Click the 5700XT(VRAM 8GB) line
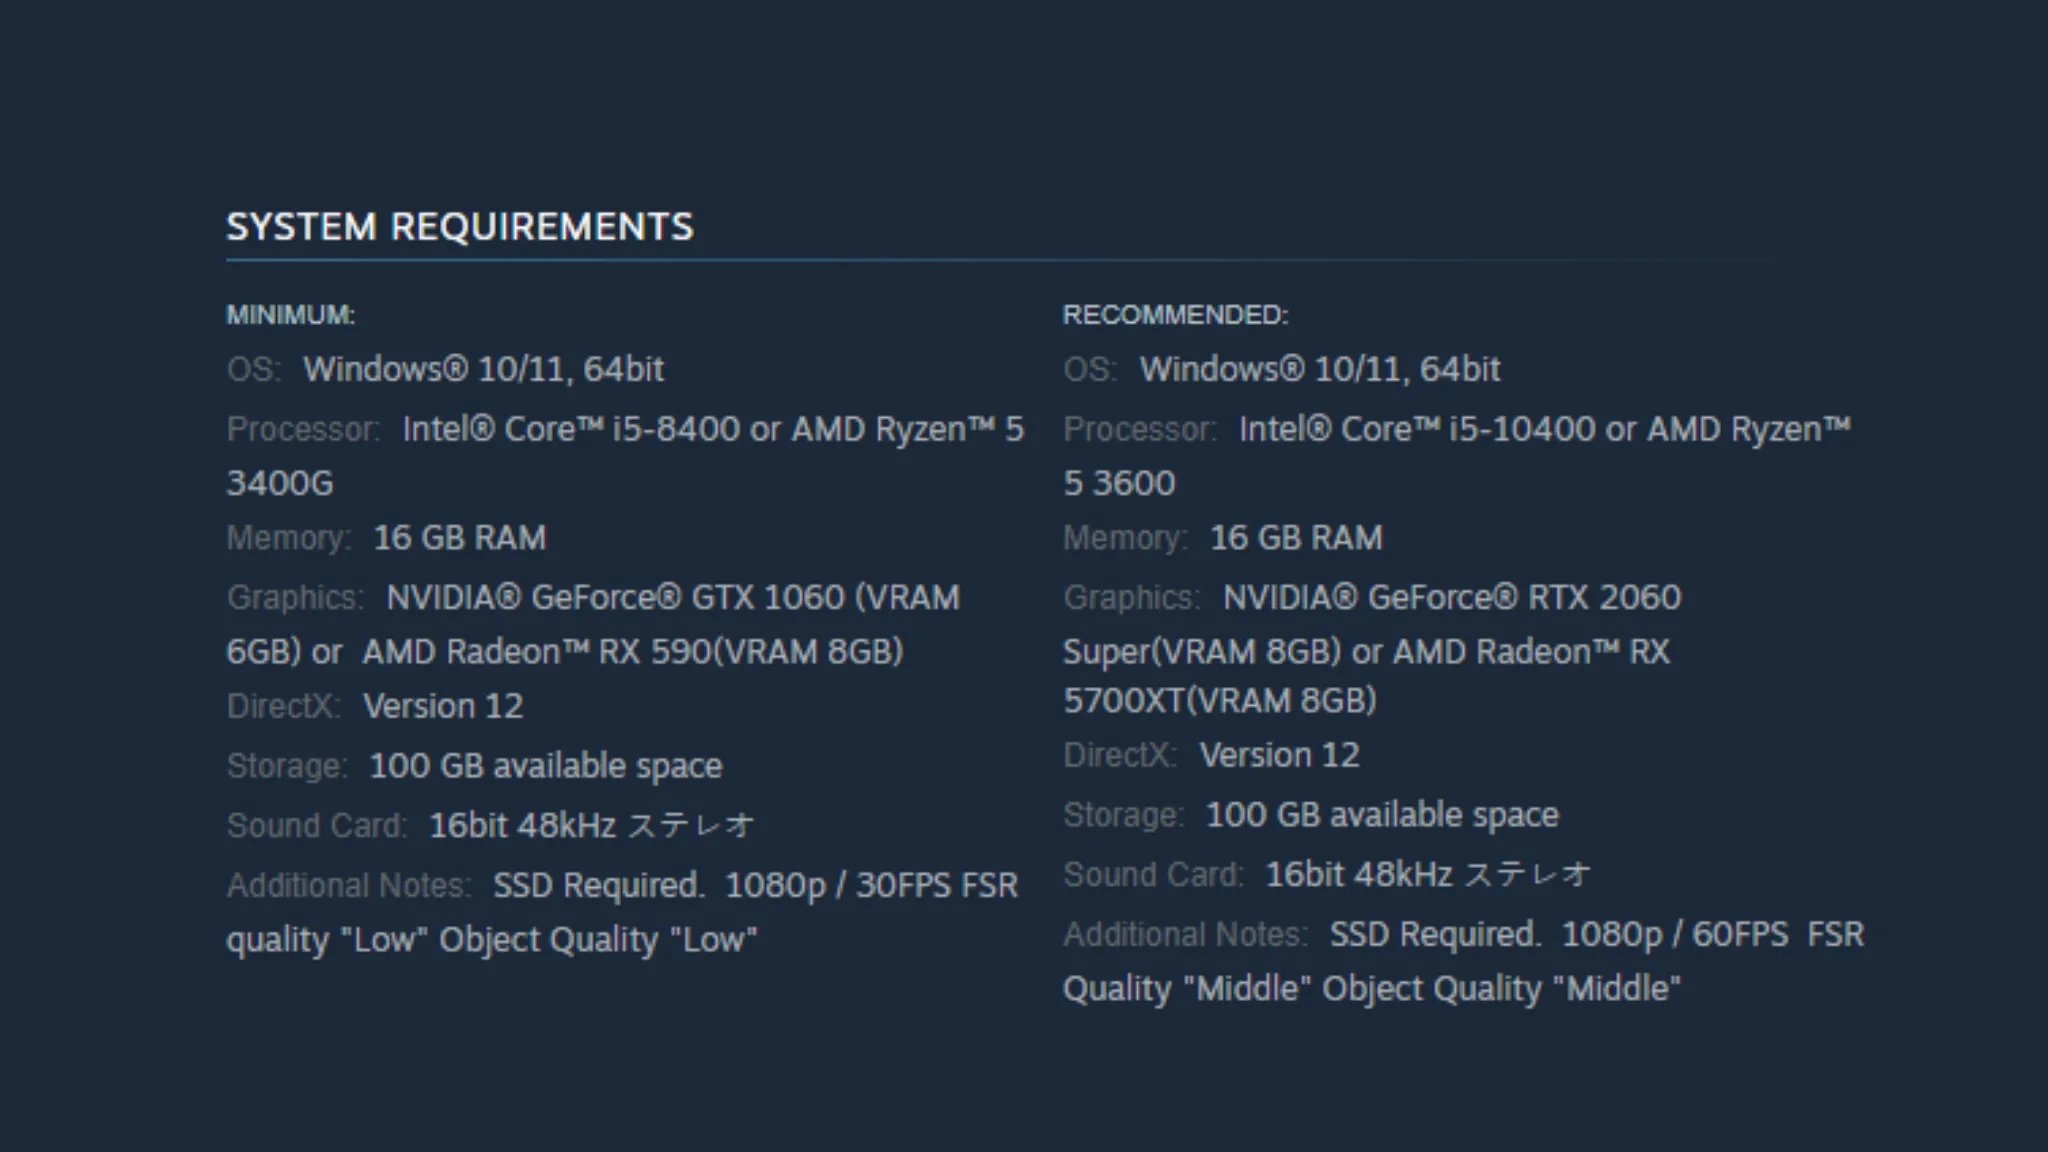The height and width of the screenshot is (1152, 2048). [x=1219, y=701]
